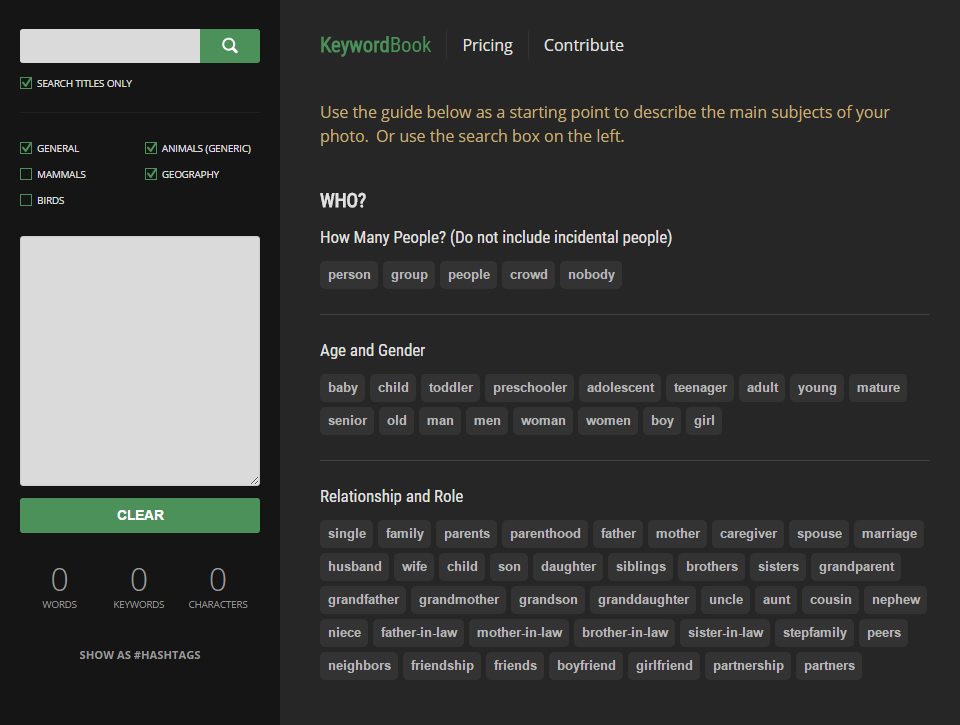The width and height of the screenshot is (960, 725).
Task: Choose the 'woman' keyword tag
Action: (x=543, y=421)
